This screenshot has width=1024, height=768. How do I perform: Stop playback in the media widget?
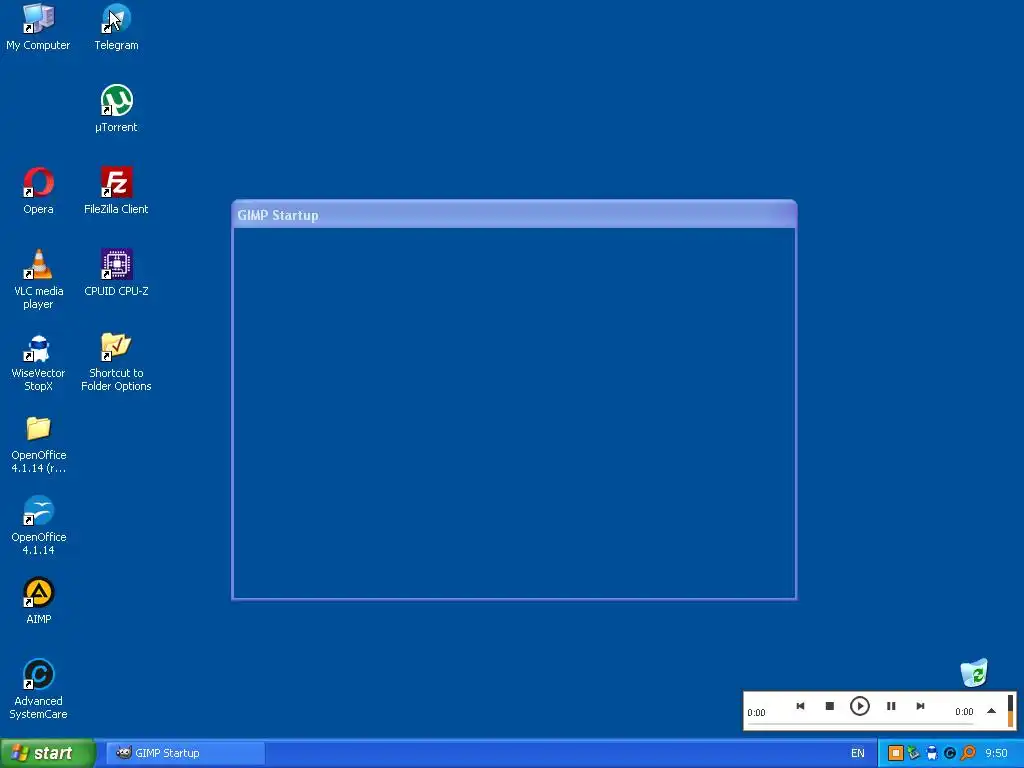click(829, 706)
